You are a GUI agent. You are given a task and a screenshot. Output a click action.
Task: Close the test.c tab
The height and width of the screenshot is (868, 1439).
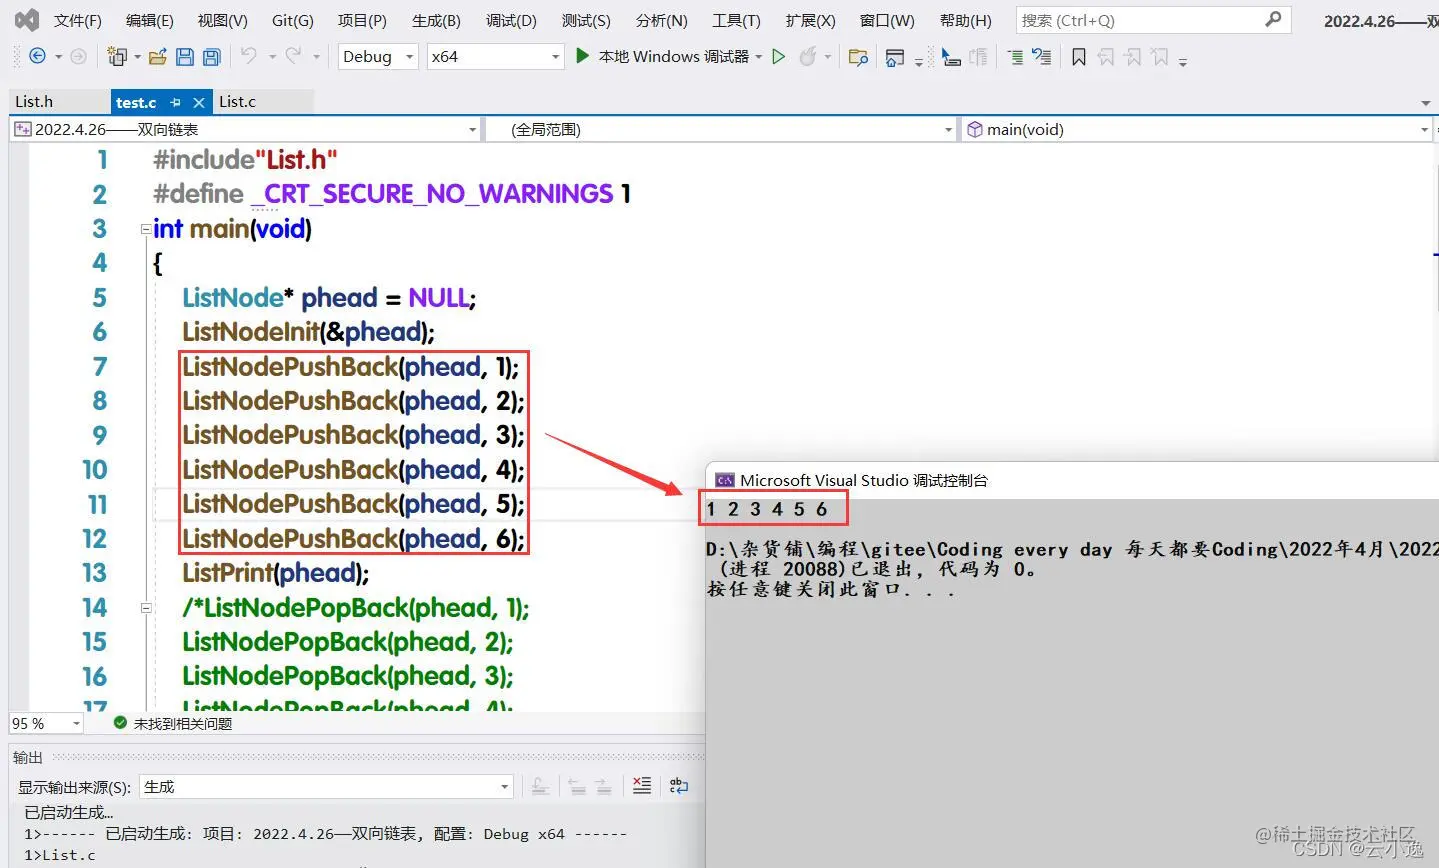pos(198,102)
